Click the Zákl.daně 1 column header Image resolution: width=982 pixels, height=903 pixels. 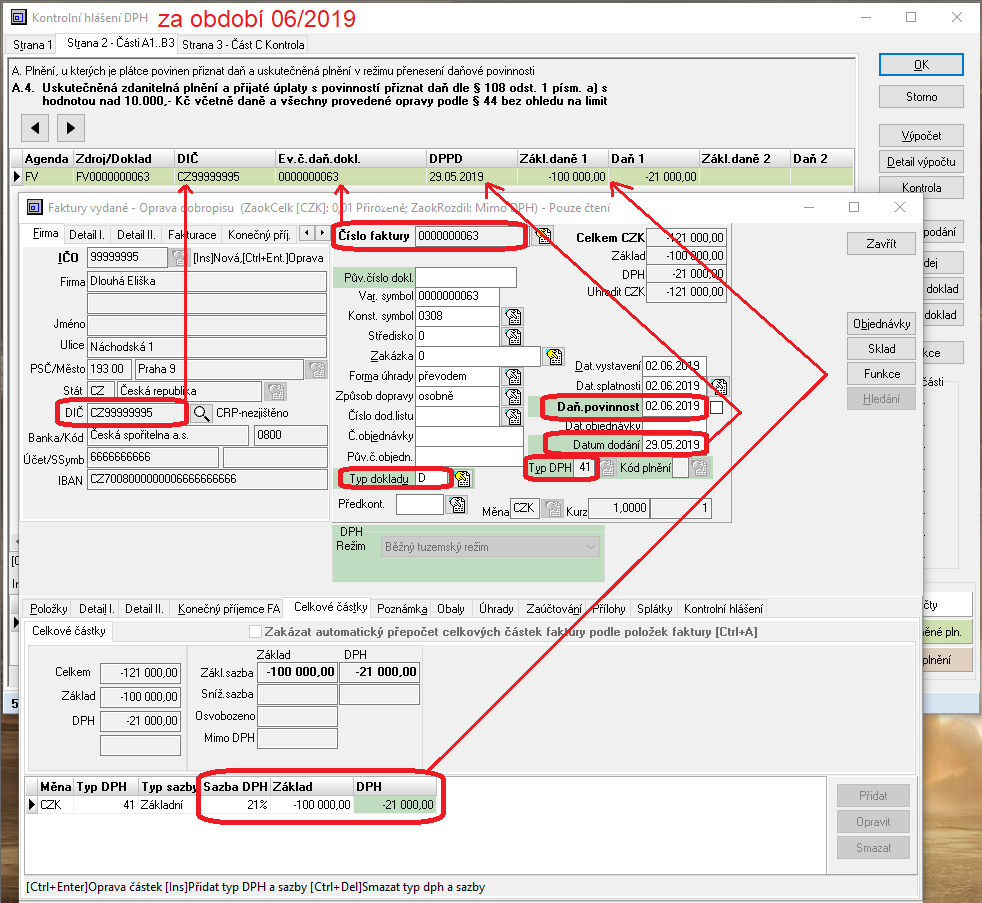tap(562, 159)
